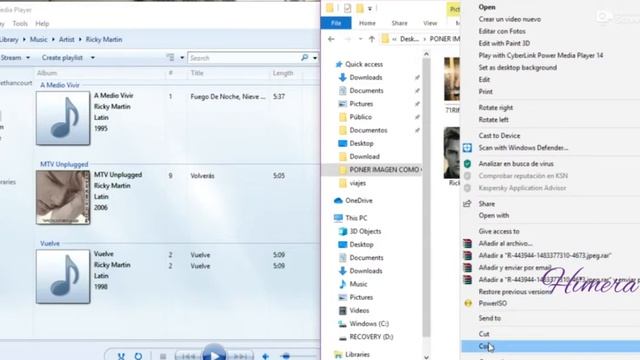Open Downloads under Quick access
This screenshot has height=360, width=640.
tap(366, 77)
